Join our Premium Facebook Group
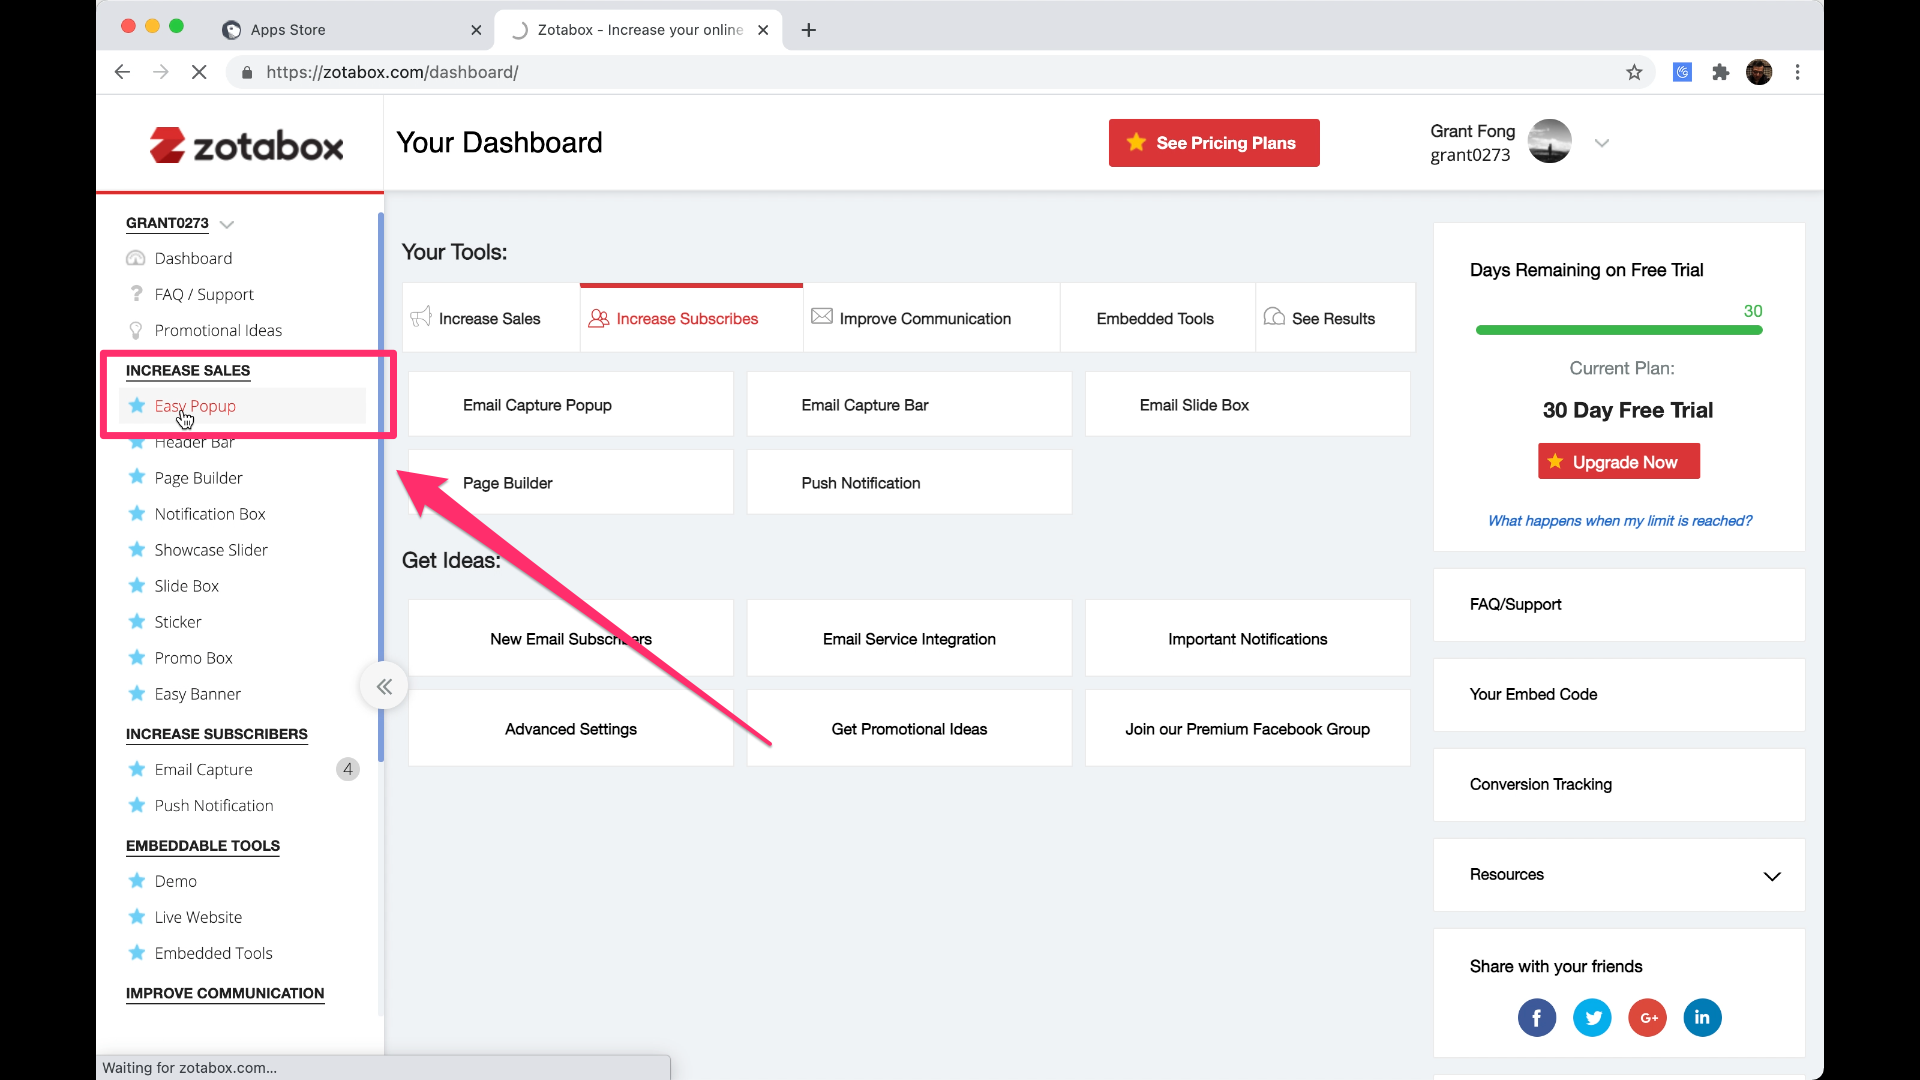1920x1080 pixels. [x=1248, y=729]
